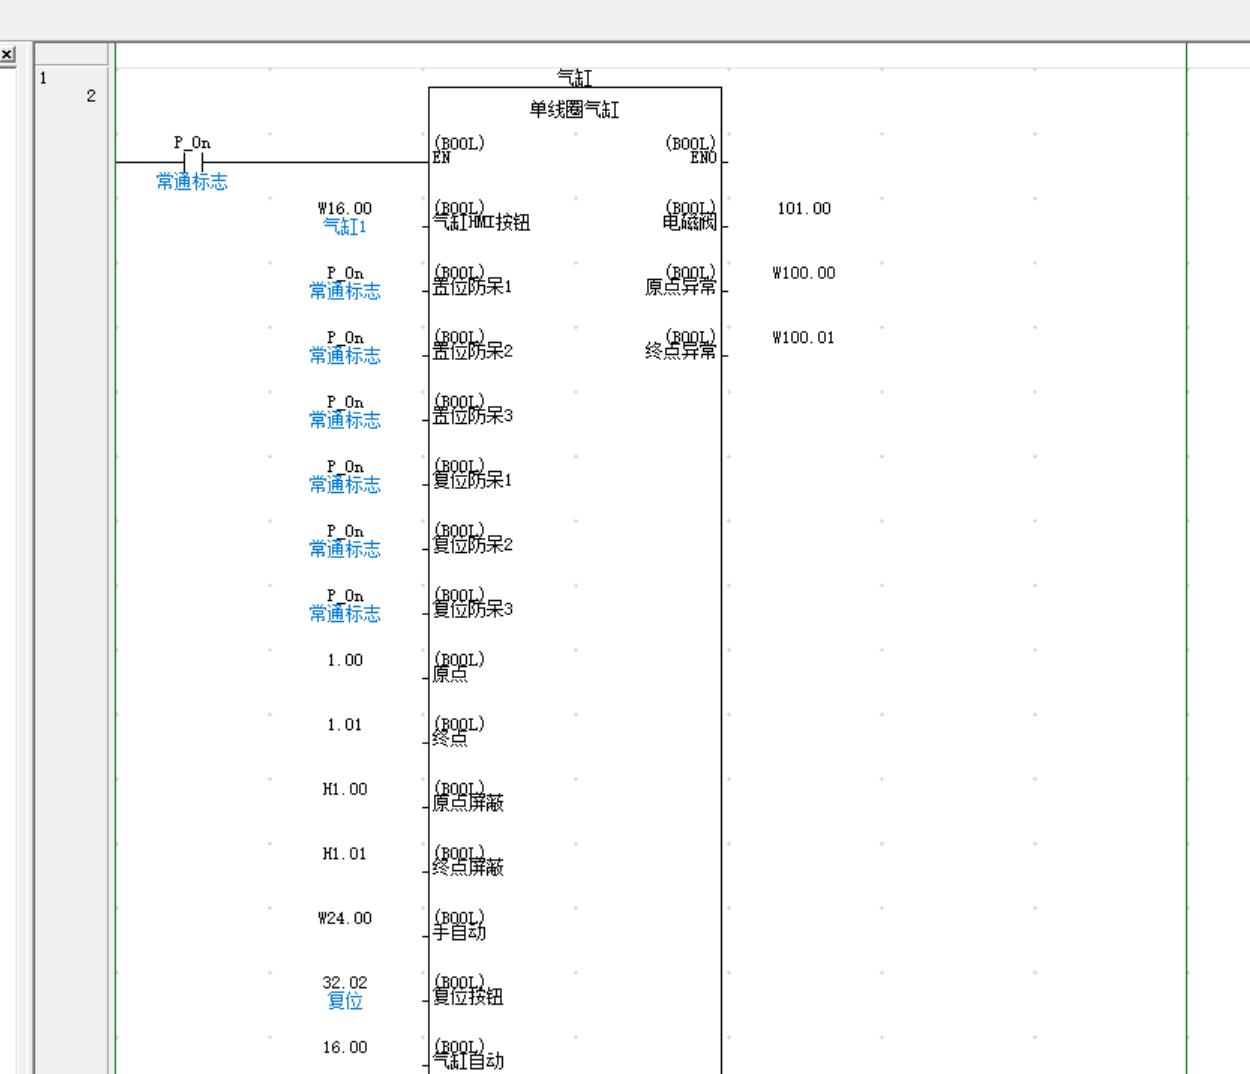Select the 气缸 instance name above the block
Screen dimensions: 1250x1074
(x=574, y=78)
